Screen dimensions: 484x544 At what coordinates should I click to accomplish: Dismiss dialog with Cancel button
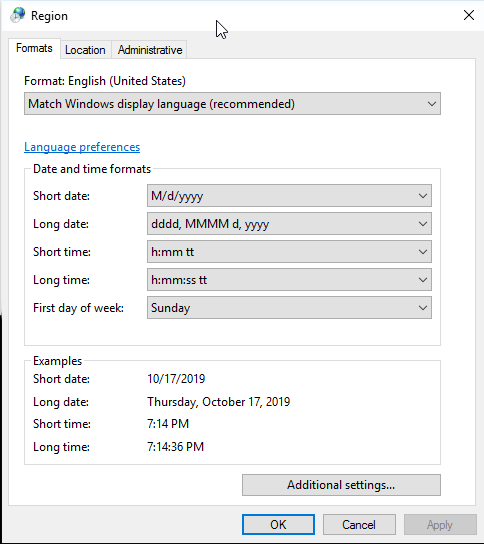(x=359, y=525)
